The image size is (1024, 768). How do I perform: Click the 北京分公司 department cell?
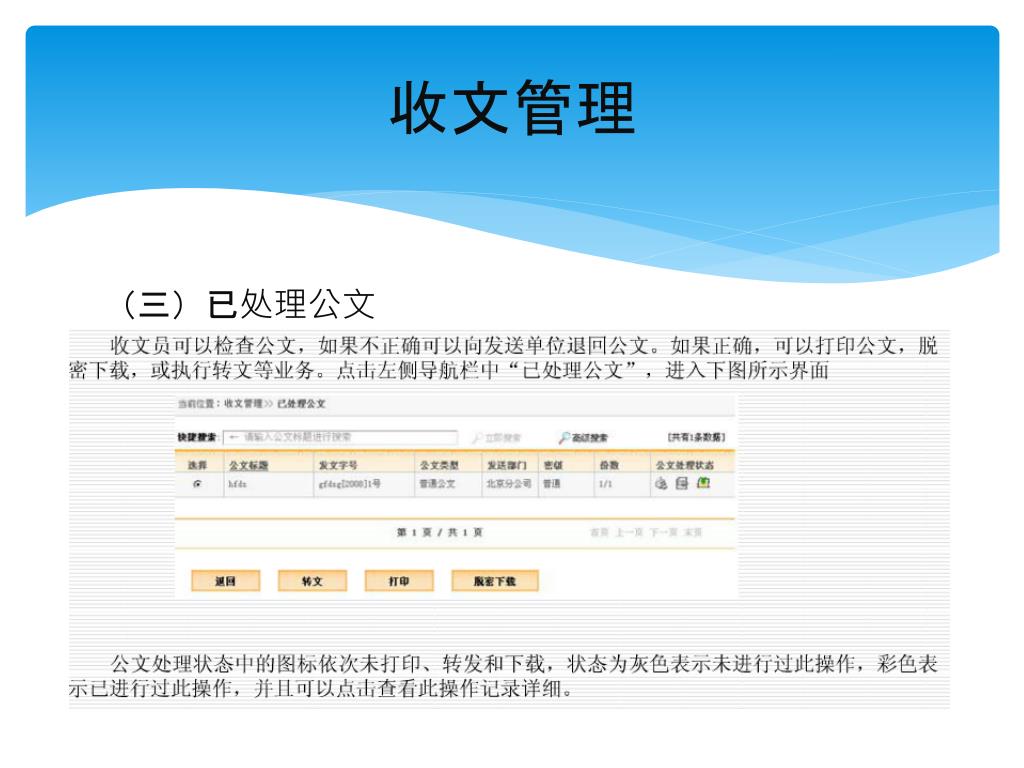click(509, 484)
